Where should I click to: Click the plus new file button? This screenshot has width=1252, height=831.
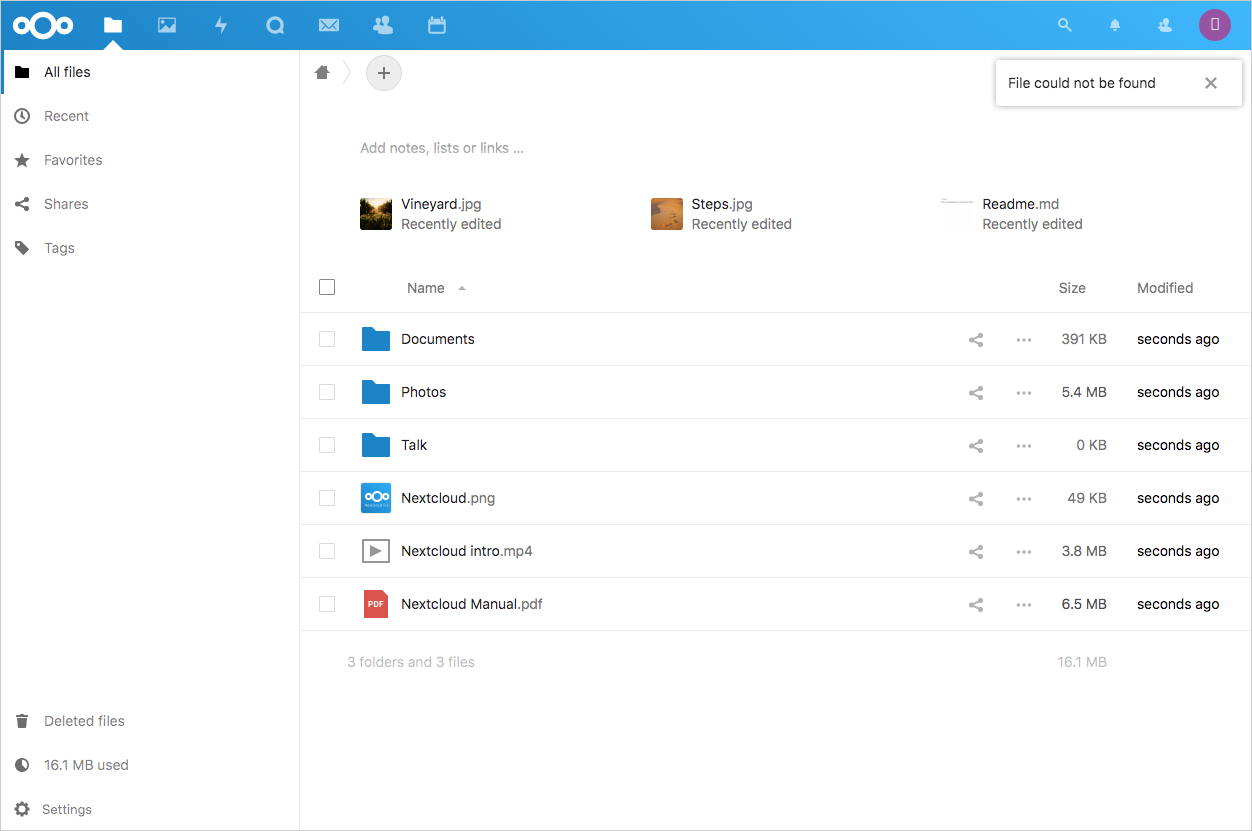point(384,73)
